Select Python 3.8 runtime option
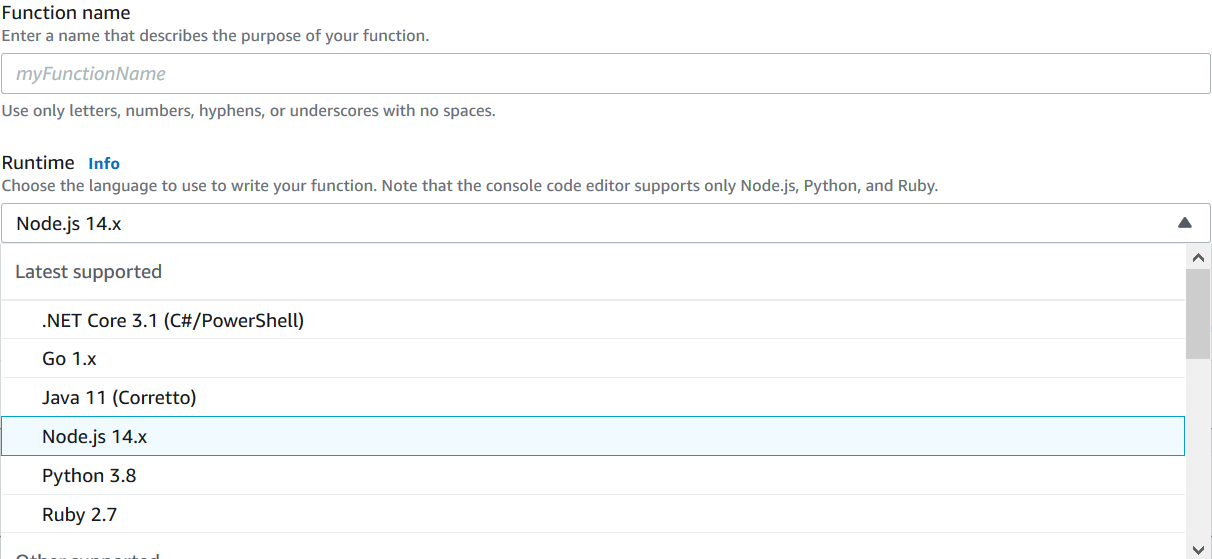Image resolution: width=1212 pixels, height=559 pixels. (x=593, y=475)
